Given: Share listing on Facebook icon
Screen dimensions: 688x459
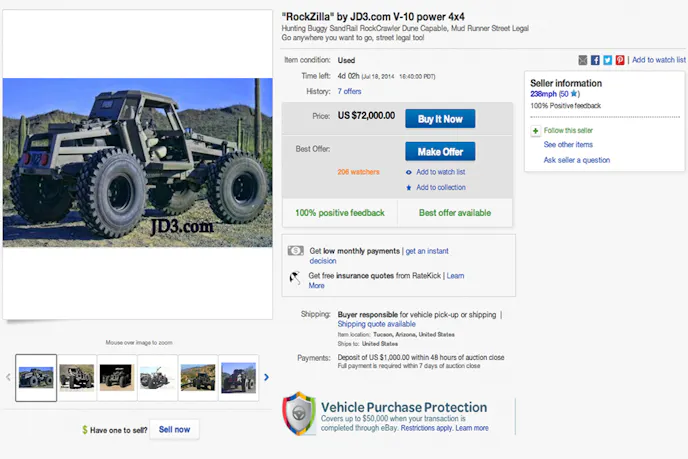Looking at the screenshot, I should 595,60.
